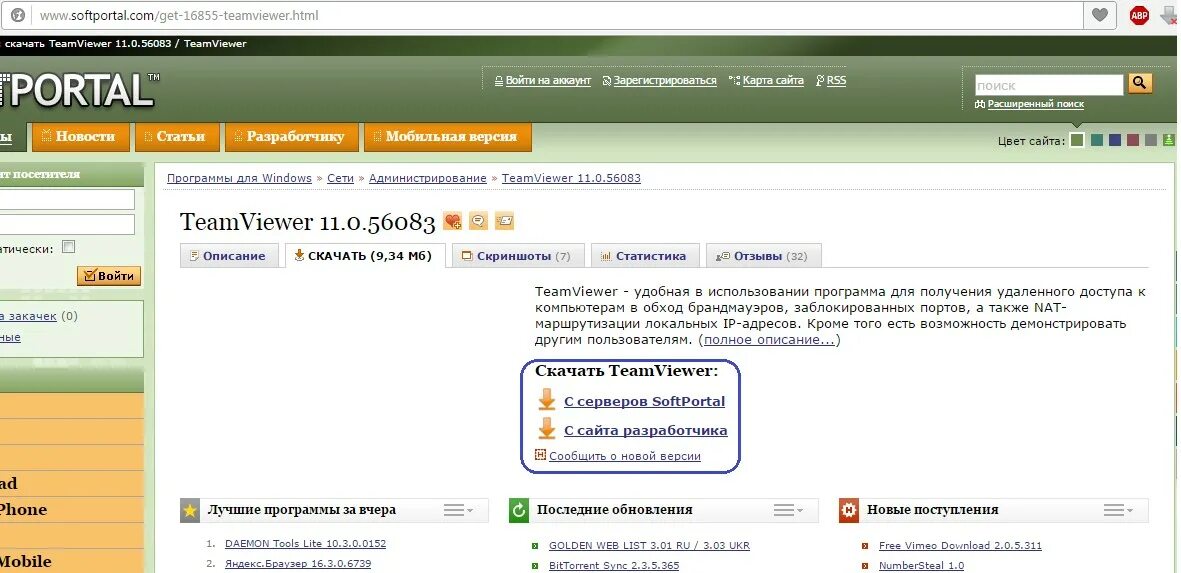Viewport: 1181px width, 573px height.
Task: Click Войти на аккаунт link
Action: click(548, 81)
